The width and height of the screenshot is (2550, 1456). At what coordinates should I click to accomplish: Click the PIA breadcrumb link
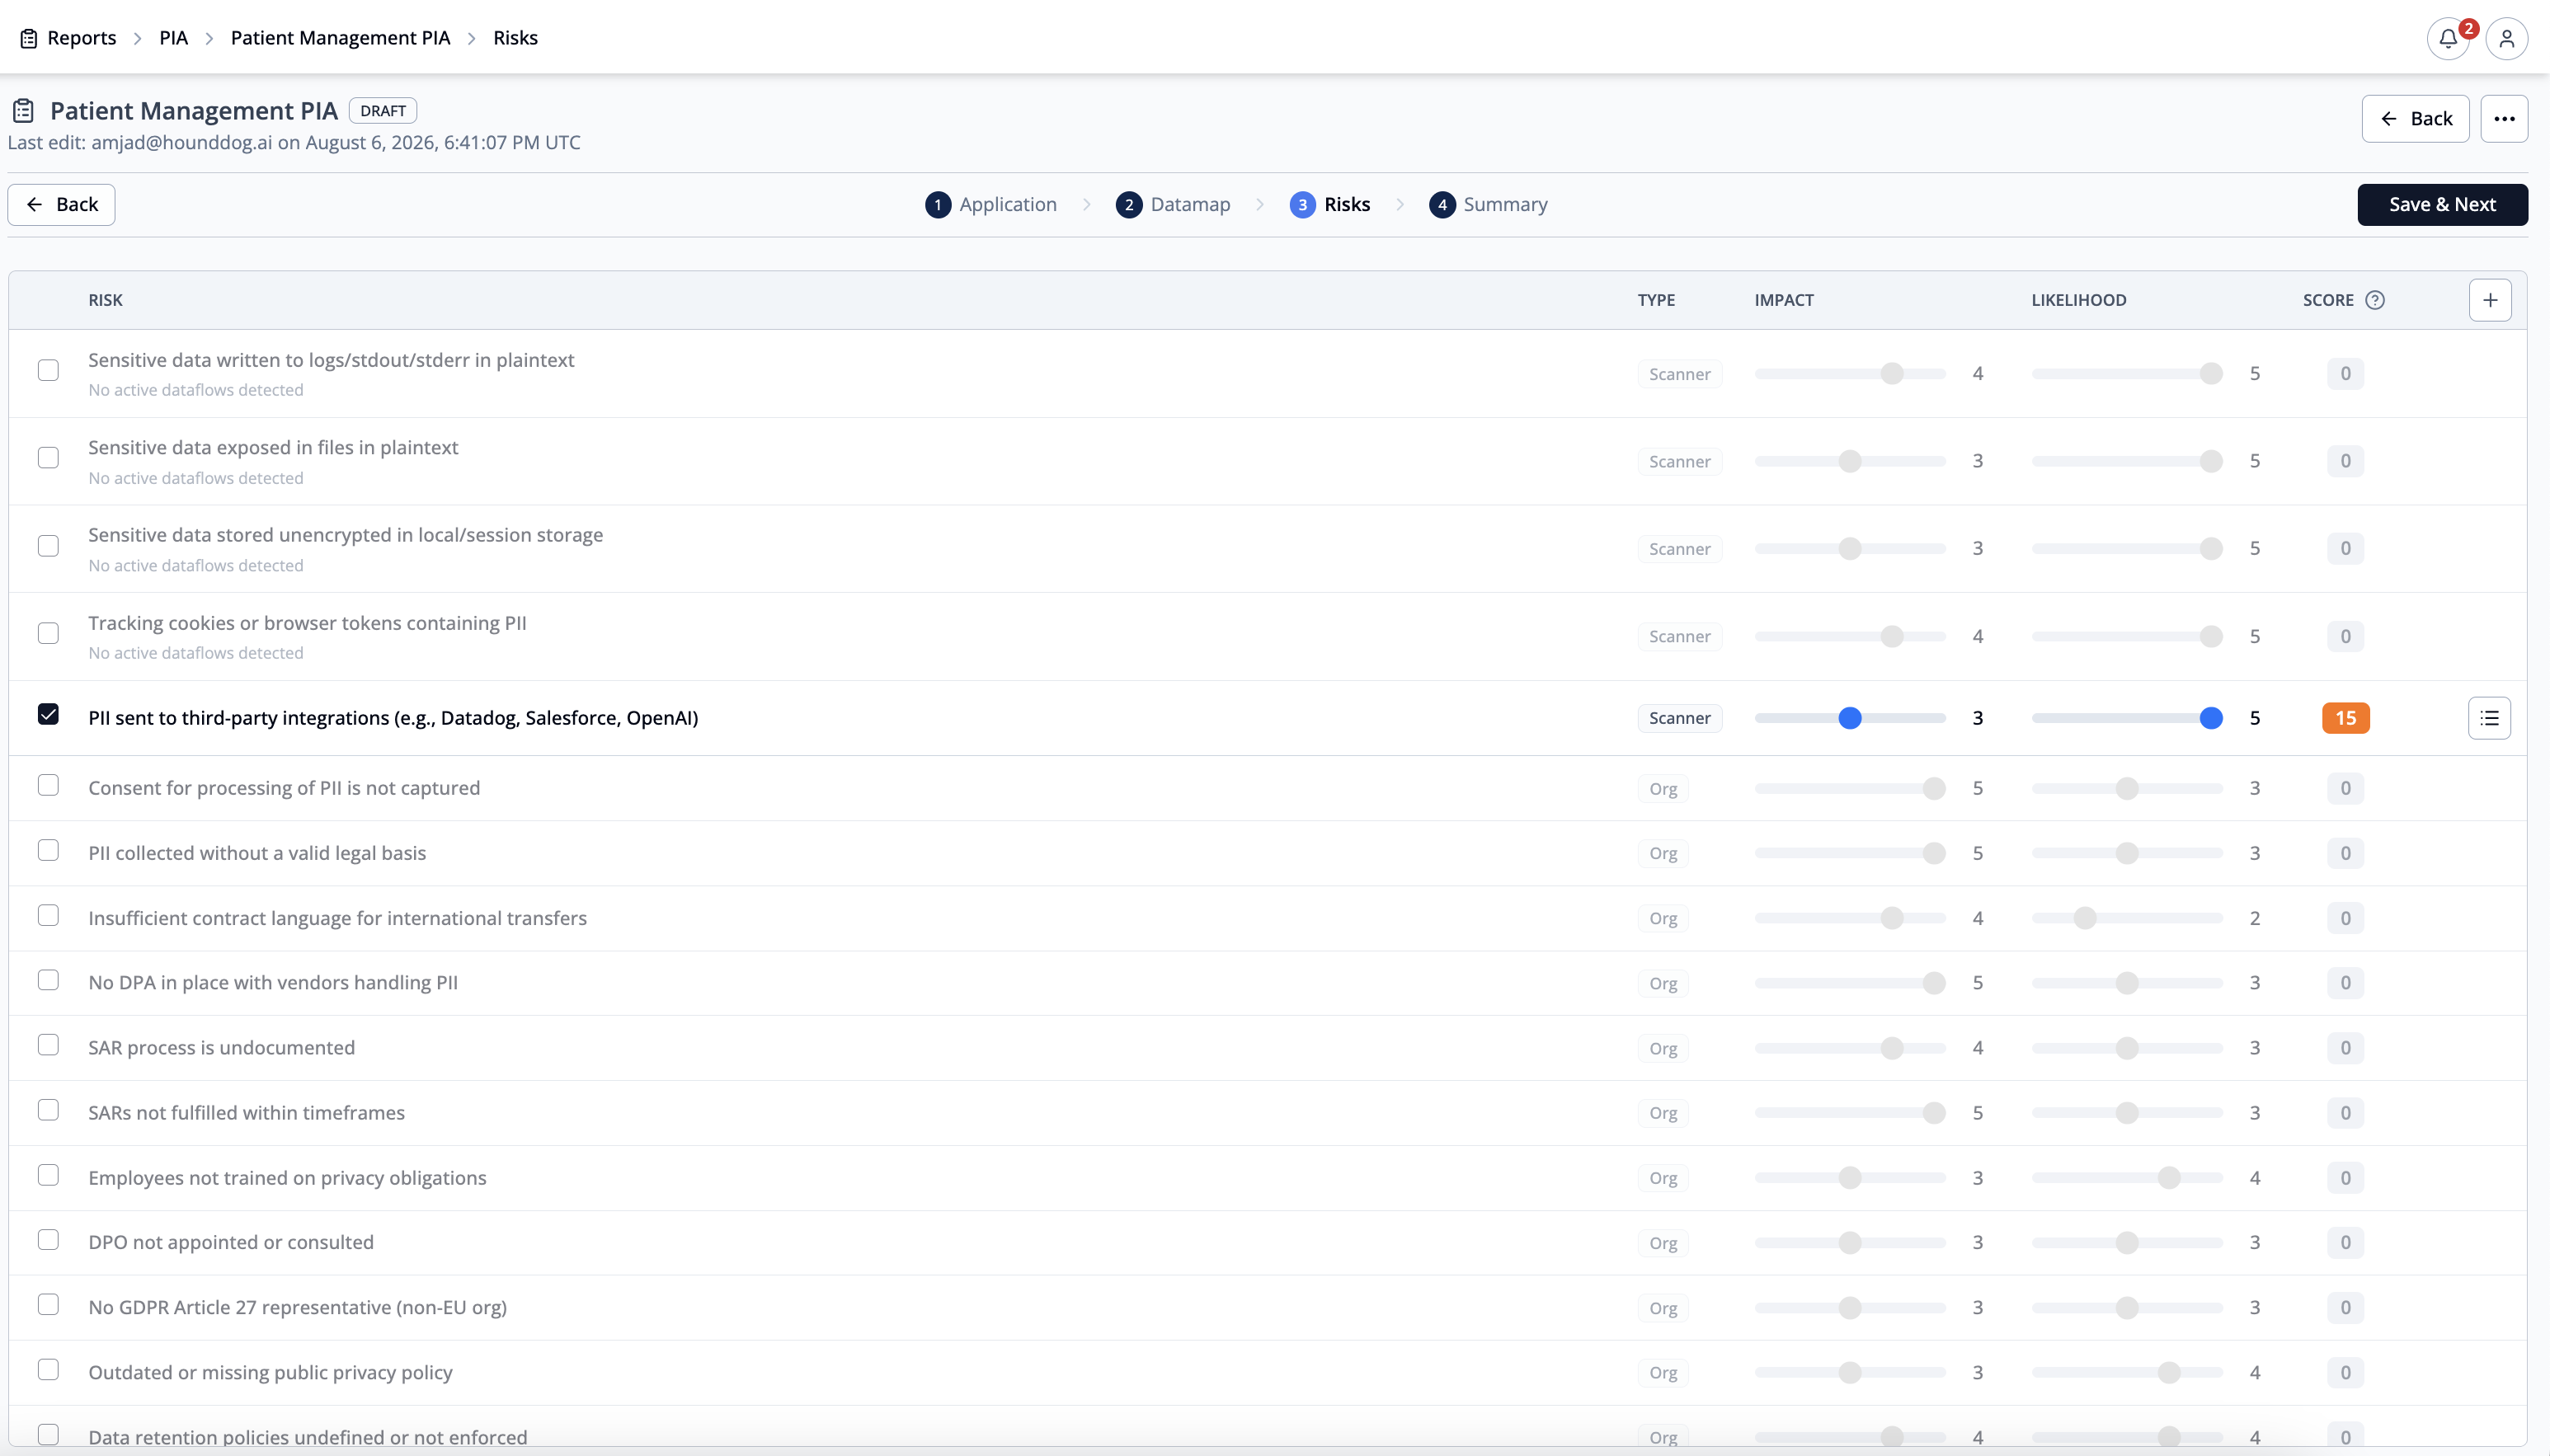click(x=173, y=38)
